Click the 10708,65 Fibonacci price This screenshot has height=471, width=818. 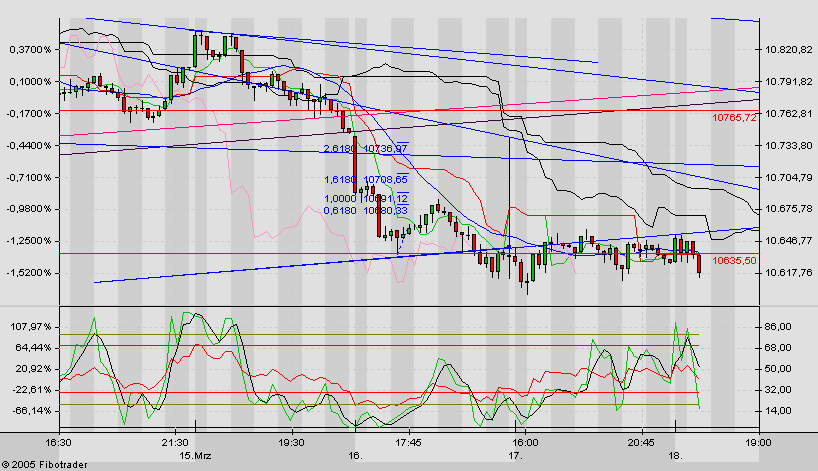[386, 179]
